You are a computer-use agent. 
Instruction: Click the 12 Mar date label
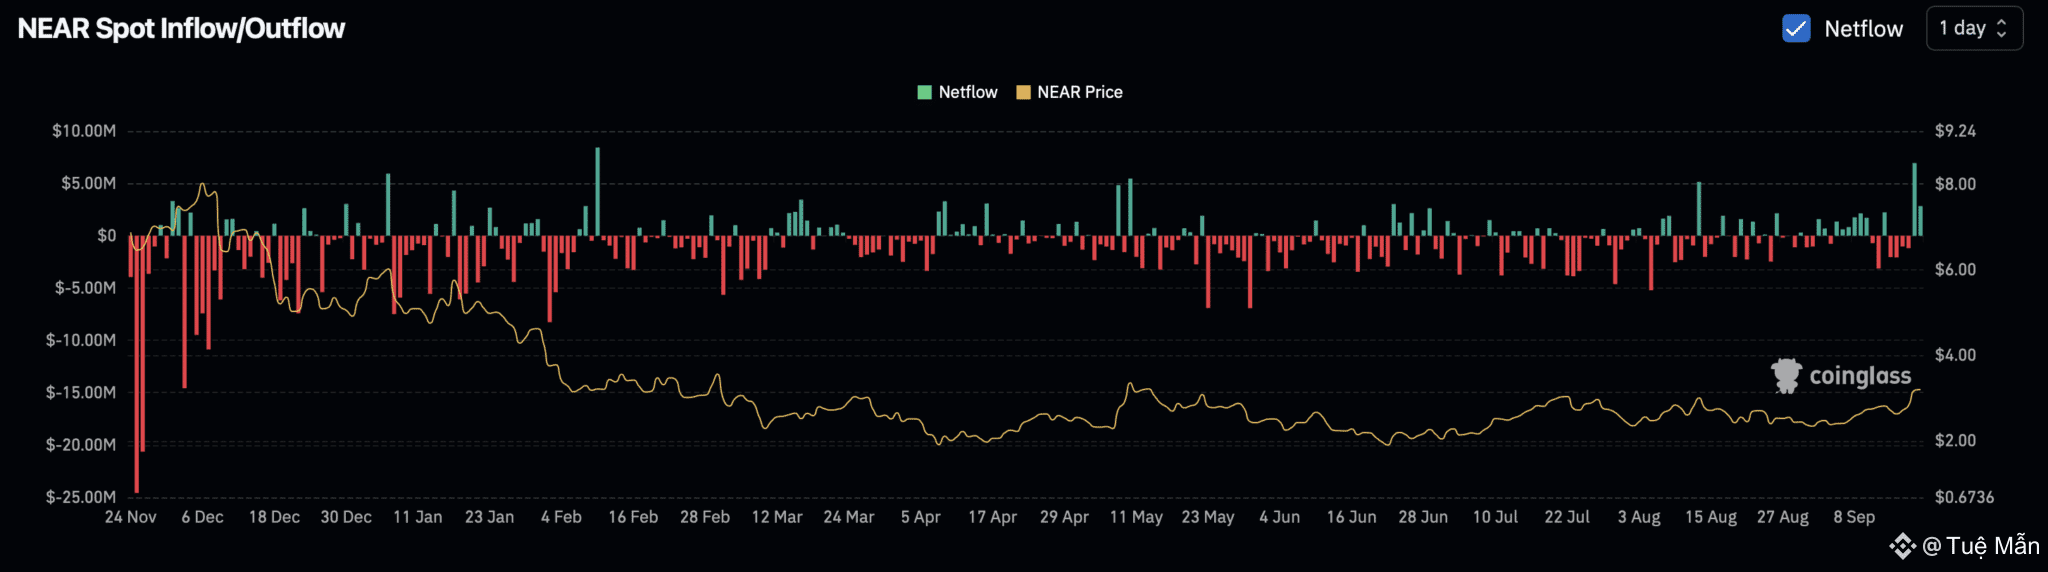[777, 517]
